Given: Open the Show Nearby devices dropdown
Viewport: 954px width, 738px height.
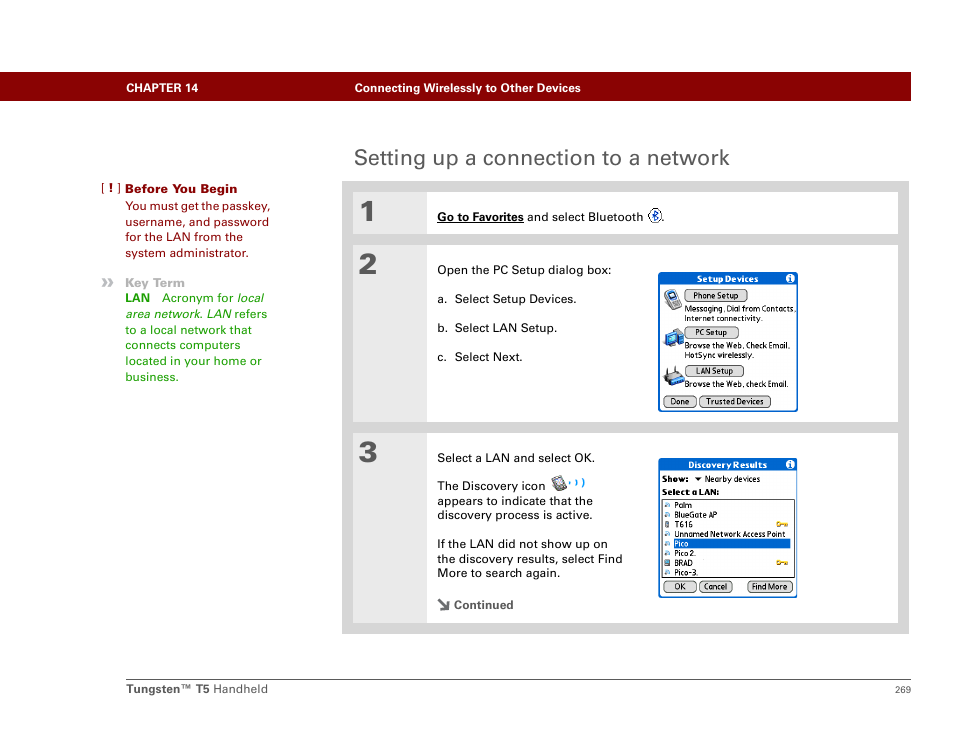Looking at the screenshot, I should pyautogui.click(x=727, y=479).
